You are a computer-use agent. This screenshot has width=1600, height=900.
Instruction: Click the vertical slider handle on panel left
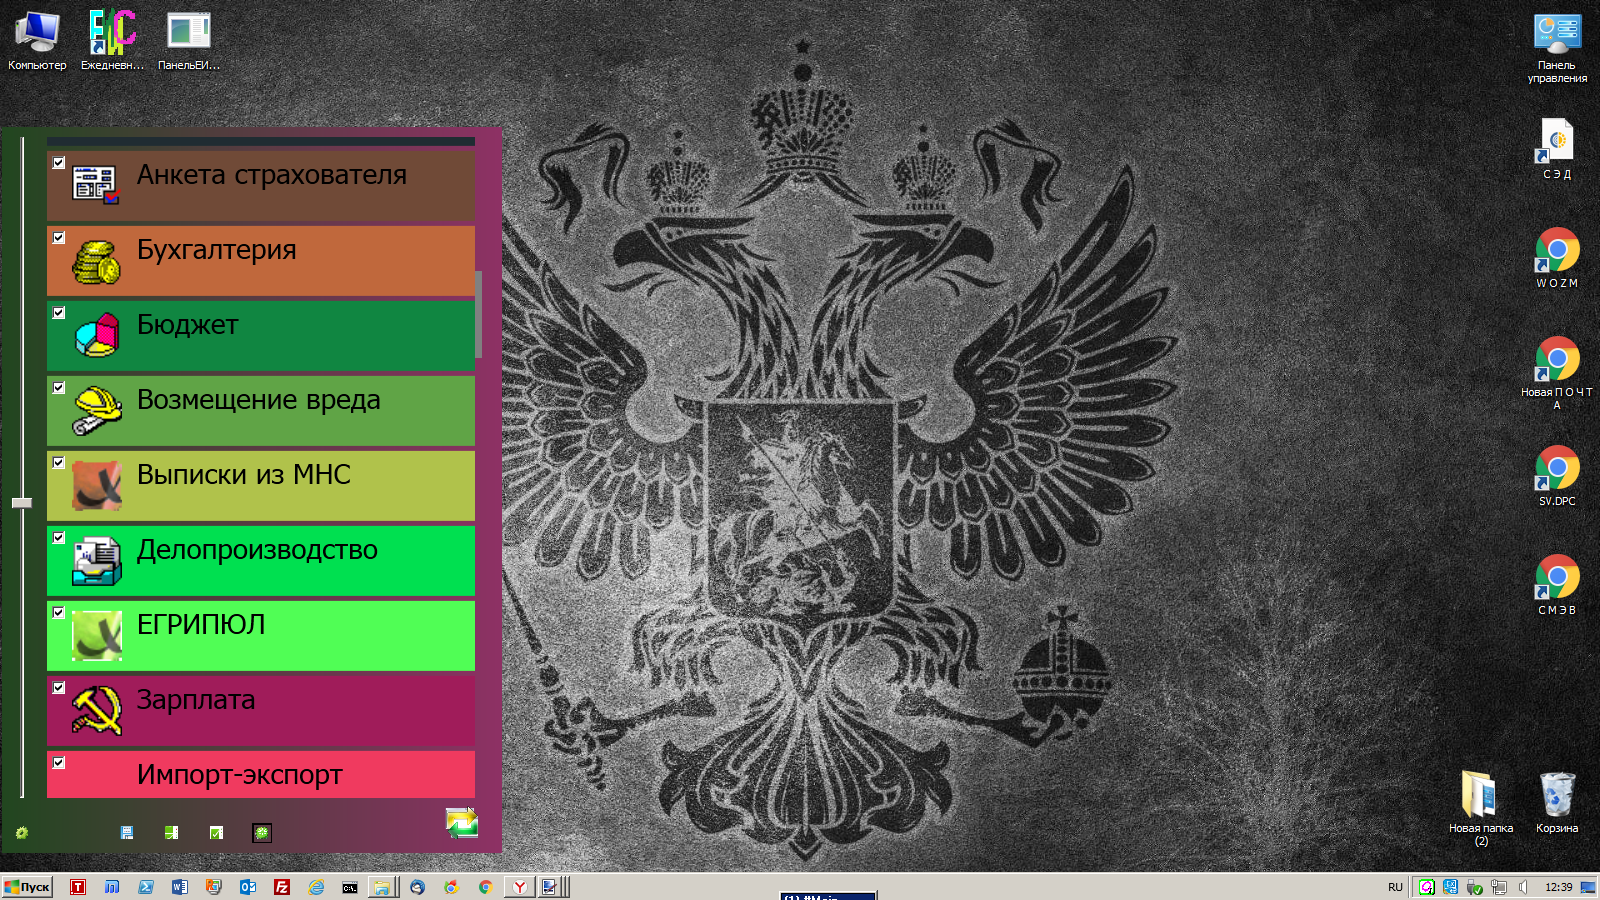22,503
